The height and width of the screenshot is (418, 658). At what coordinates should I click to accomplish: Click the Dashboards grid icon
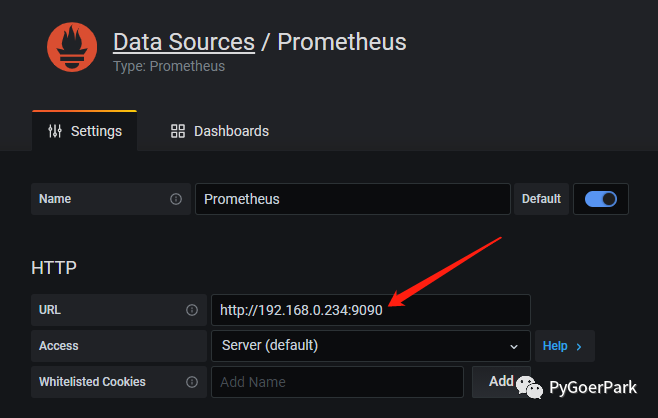[x=178, y=131]
